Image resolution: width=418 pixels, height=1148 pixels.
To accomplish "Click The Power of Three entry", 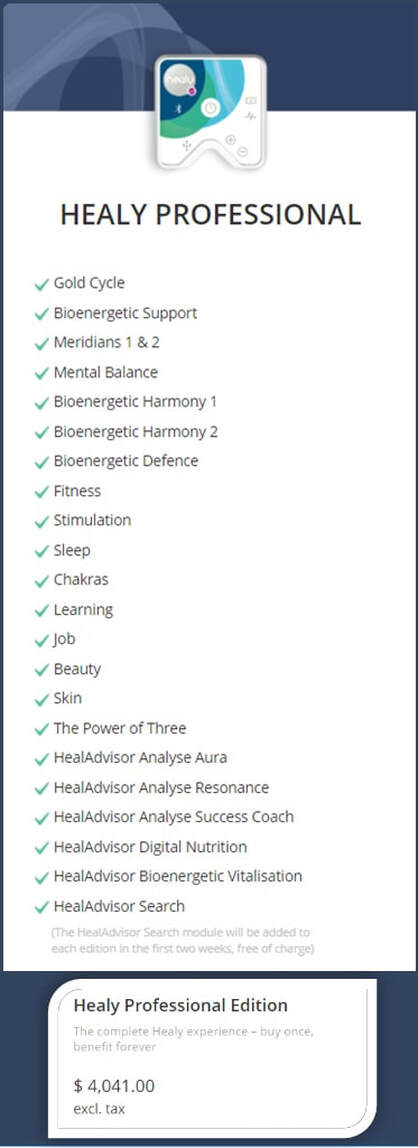I will pos(119,728).
